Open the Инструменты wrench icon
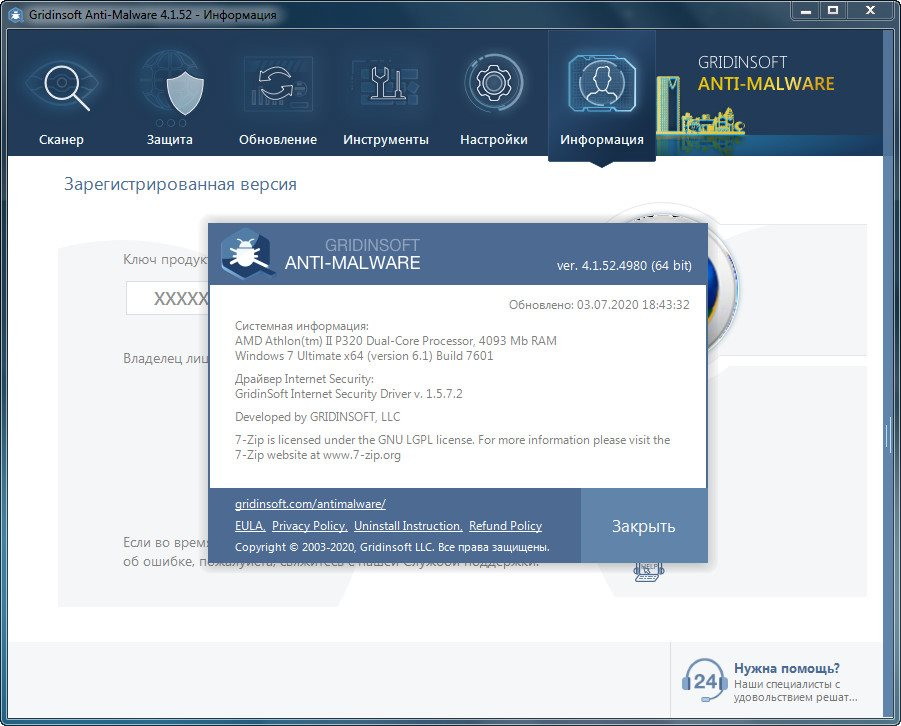Viewport: 901px width, 726px height. (x=386, y=84)
